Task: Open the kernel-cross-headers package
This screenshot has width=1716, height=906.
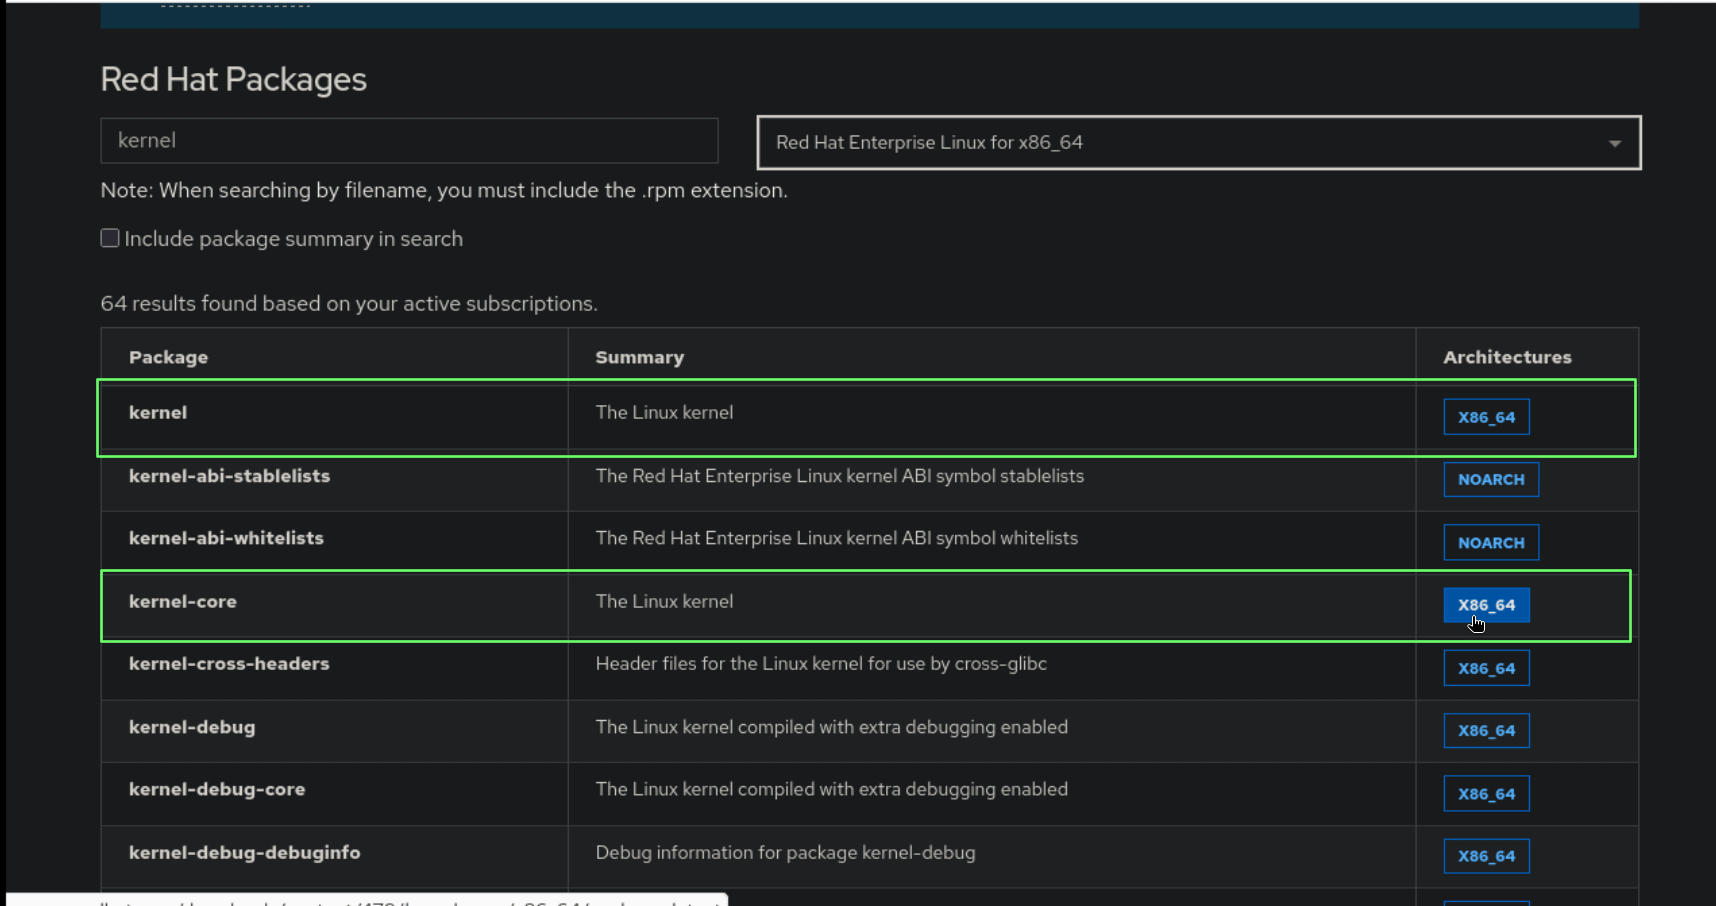Action: (229, 663)
